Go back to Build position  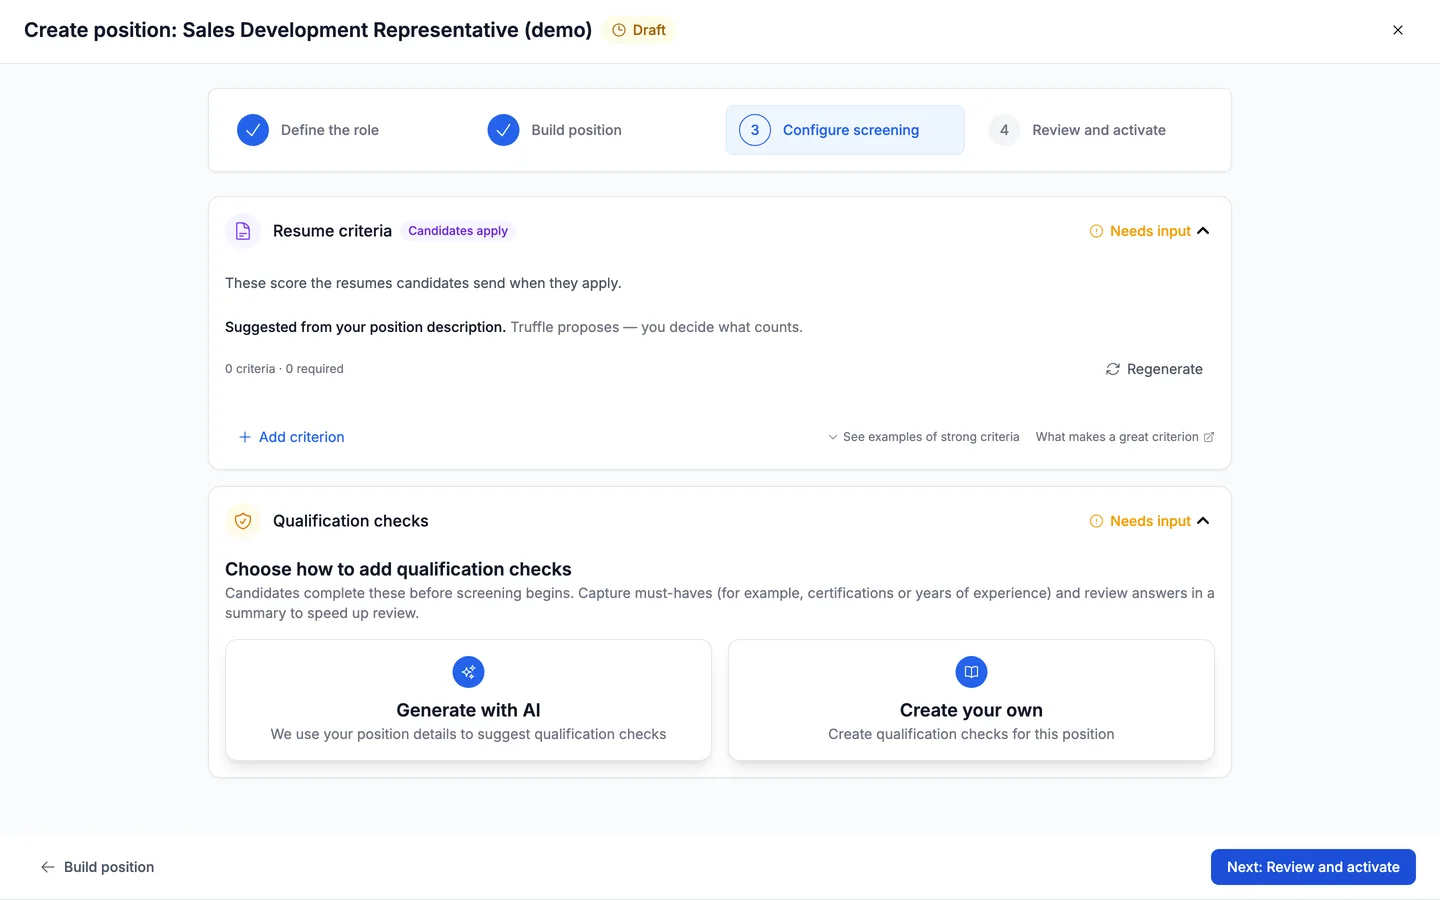(x=97, y=867)
